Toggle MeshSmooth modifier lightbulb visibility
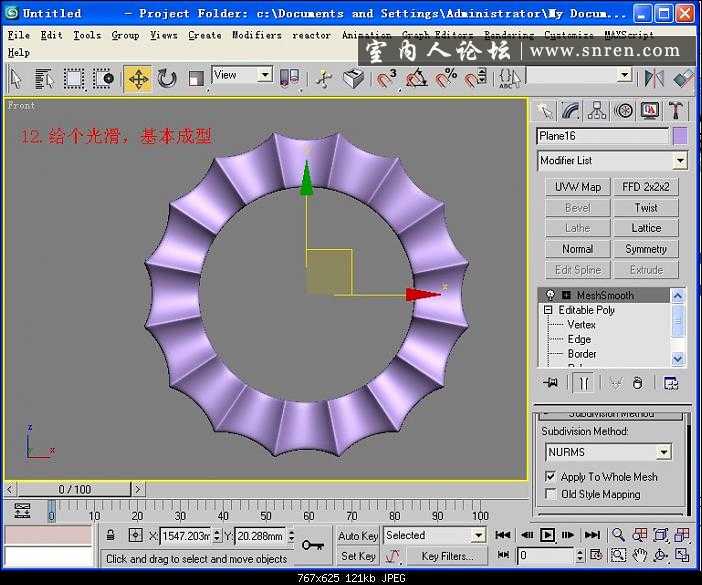This screenshot has height=585, width=702. (550, 296)
